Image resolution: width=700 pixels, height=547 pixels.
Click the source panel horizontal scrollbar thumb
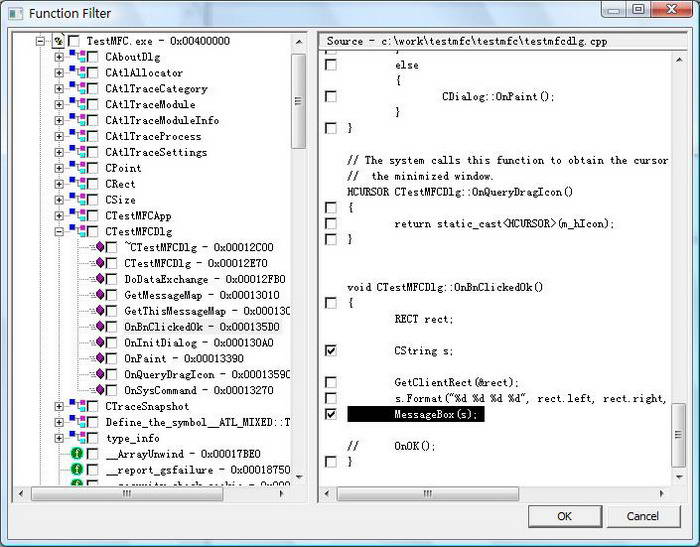(x=428, y=494)
